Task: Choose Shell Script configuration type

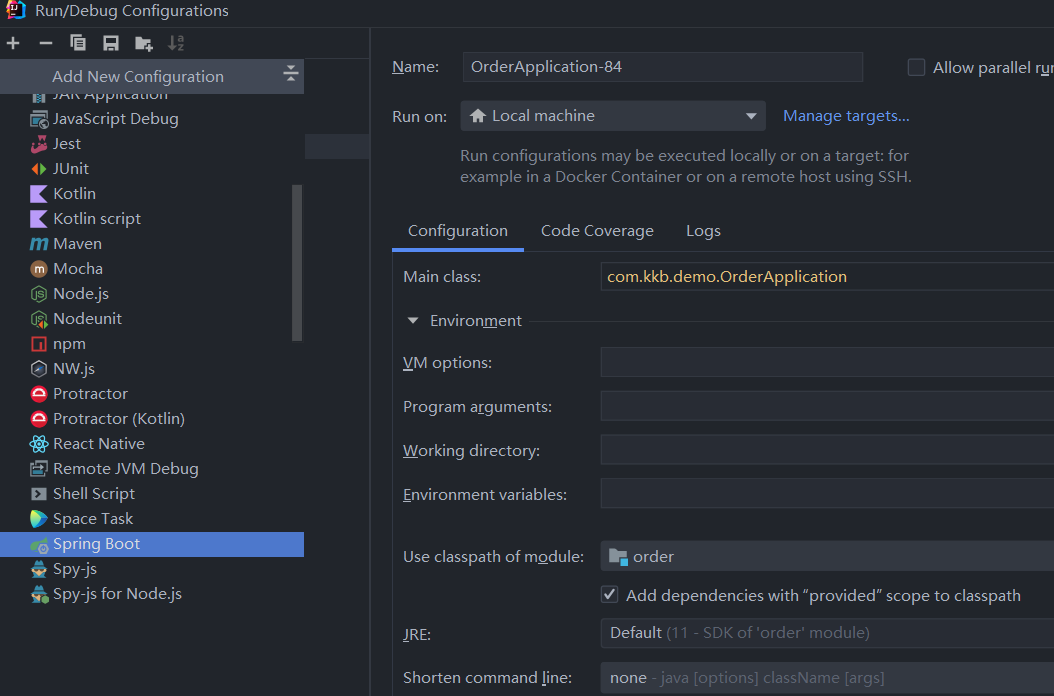Action: (x=152, y=494)
